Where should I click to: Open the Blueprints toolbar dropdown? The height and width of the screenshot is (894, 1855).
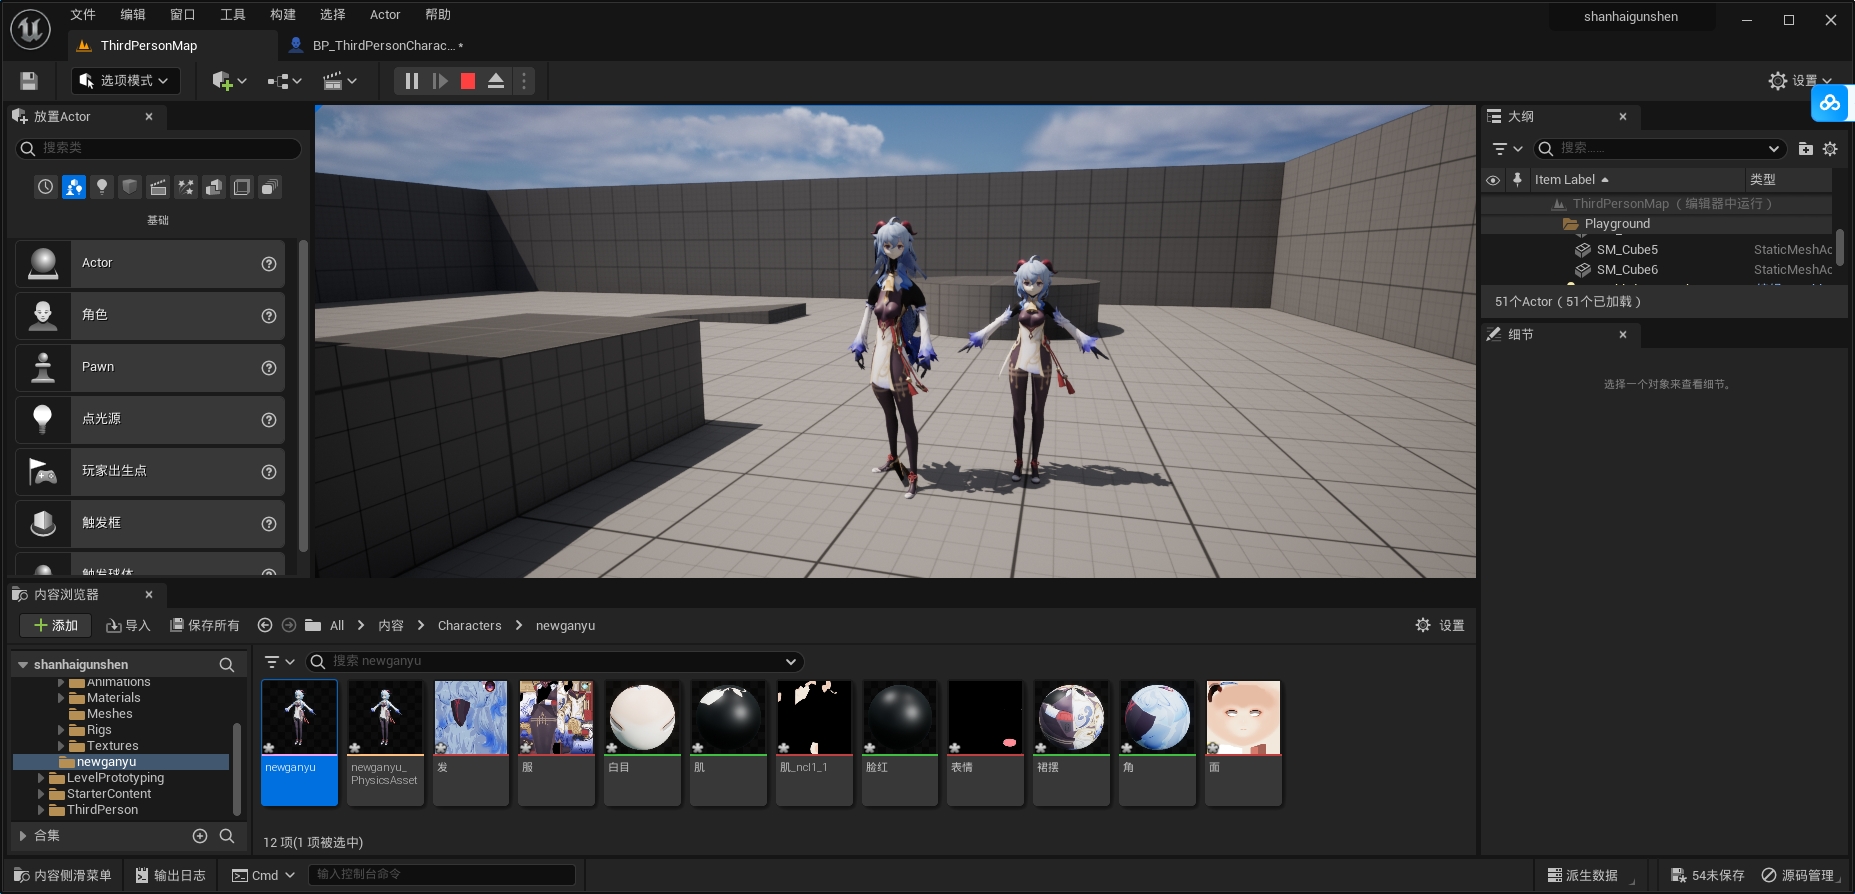(x=284, y=81)
